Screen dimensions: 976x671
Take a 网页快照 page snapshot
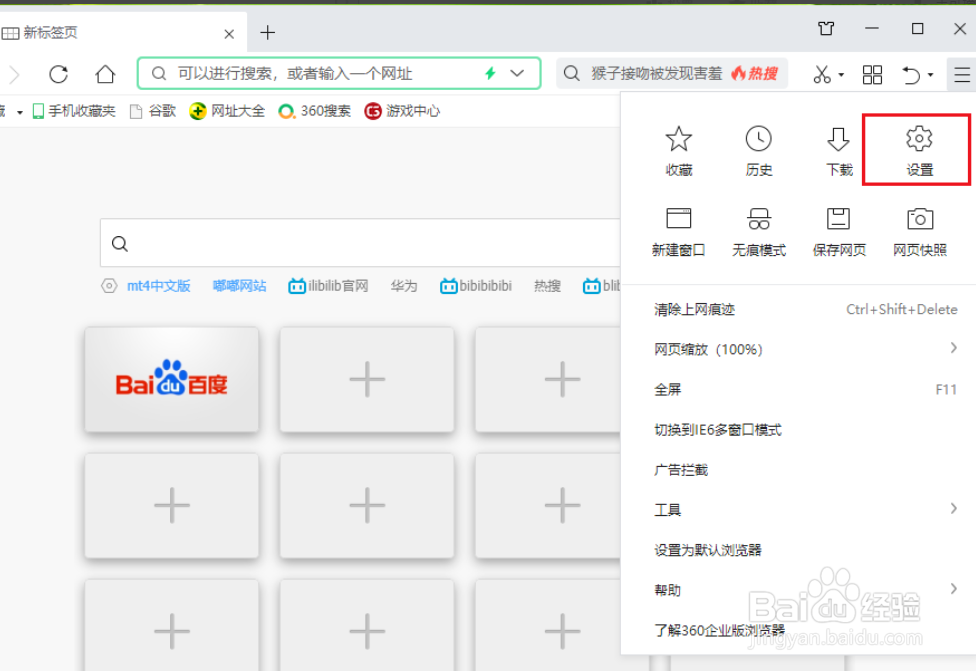(918, 230)
